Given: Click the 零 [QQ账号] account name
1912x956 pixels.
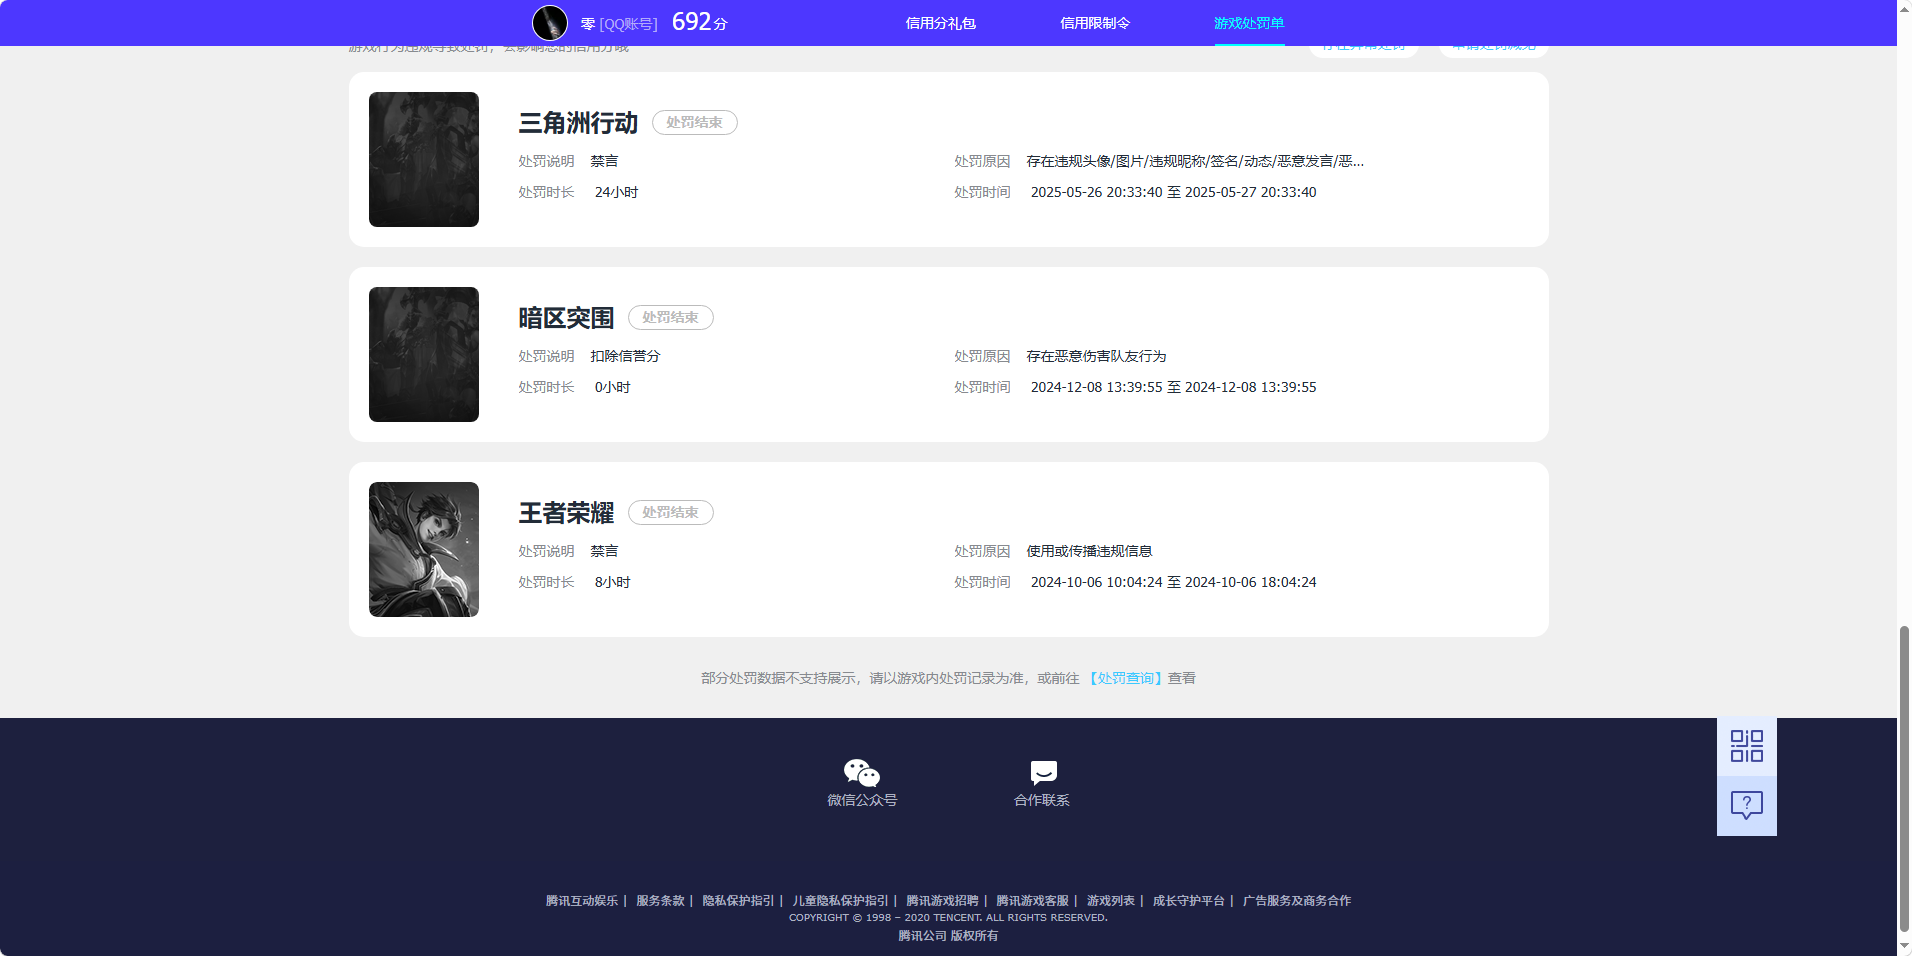Looking at the screenshot, I should [619, 24].
